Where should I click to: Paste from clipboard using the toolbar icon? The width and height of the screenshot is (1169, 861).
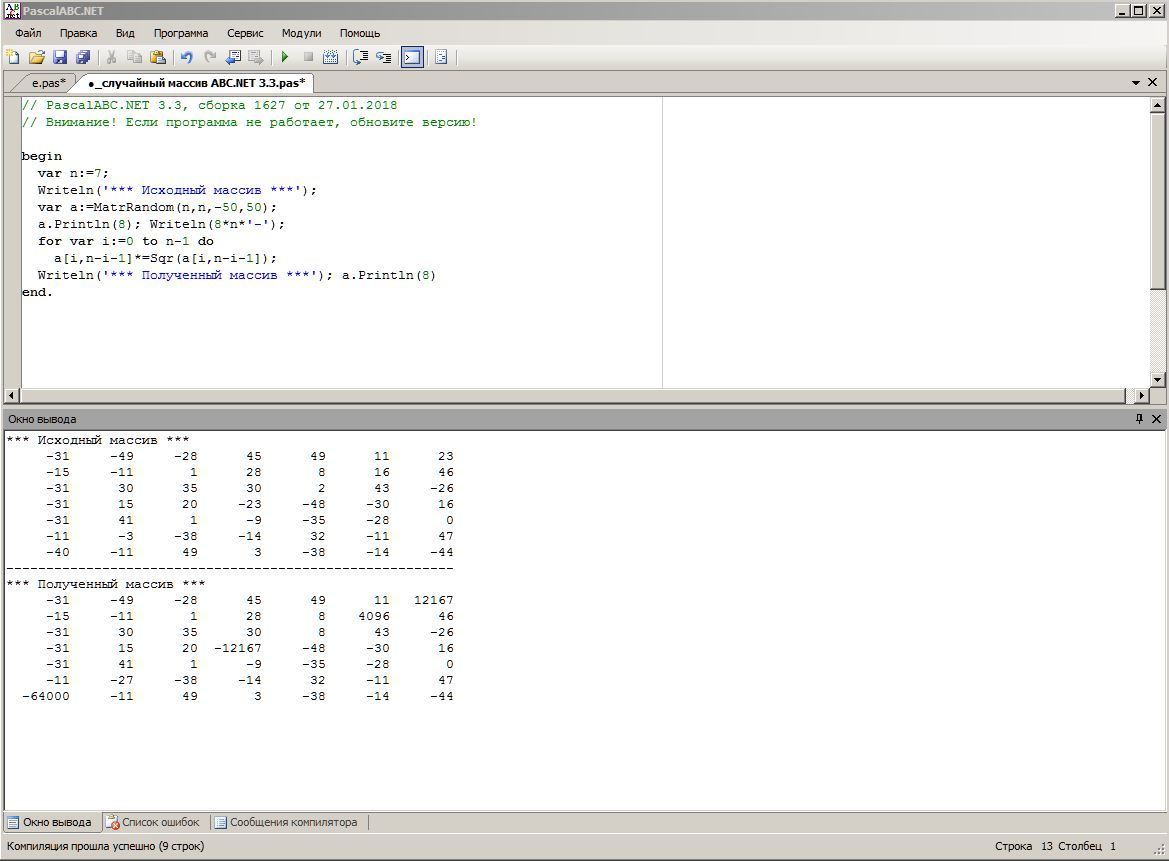pos(157,58)
